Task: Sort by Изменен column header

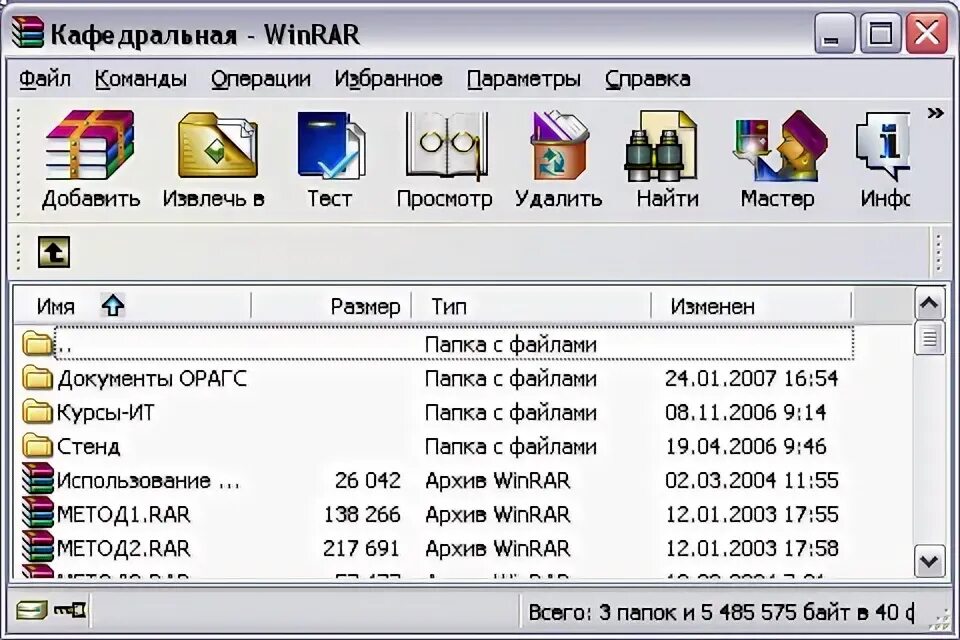Action: pyautogui.click(x=751, y=306)
